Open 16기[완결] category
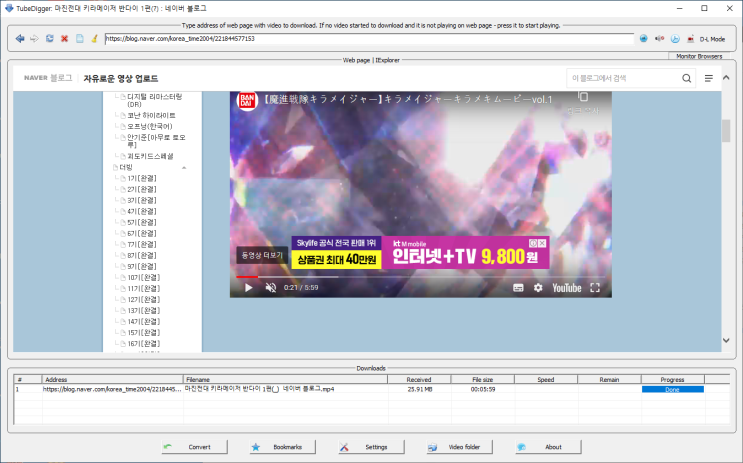The width and height of the screenshot is (743, 463). 144,344
